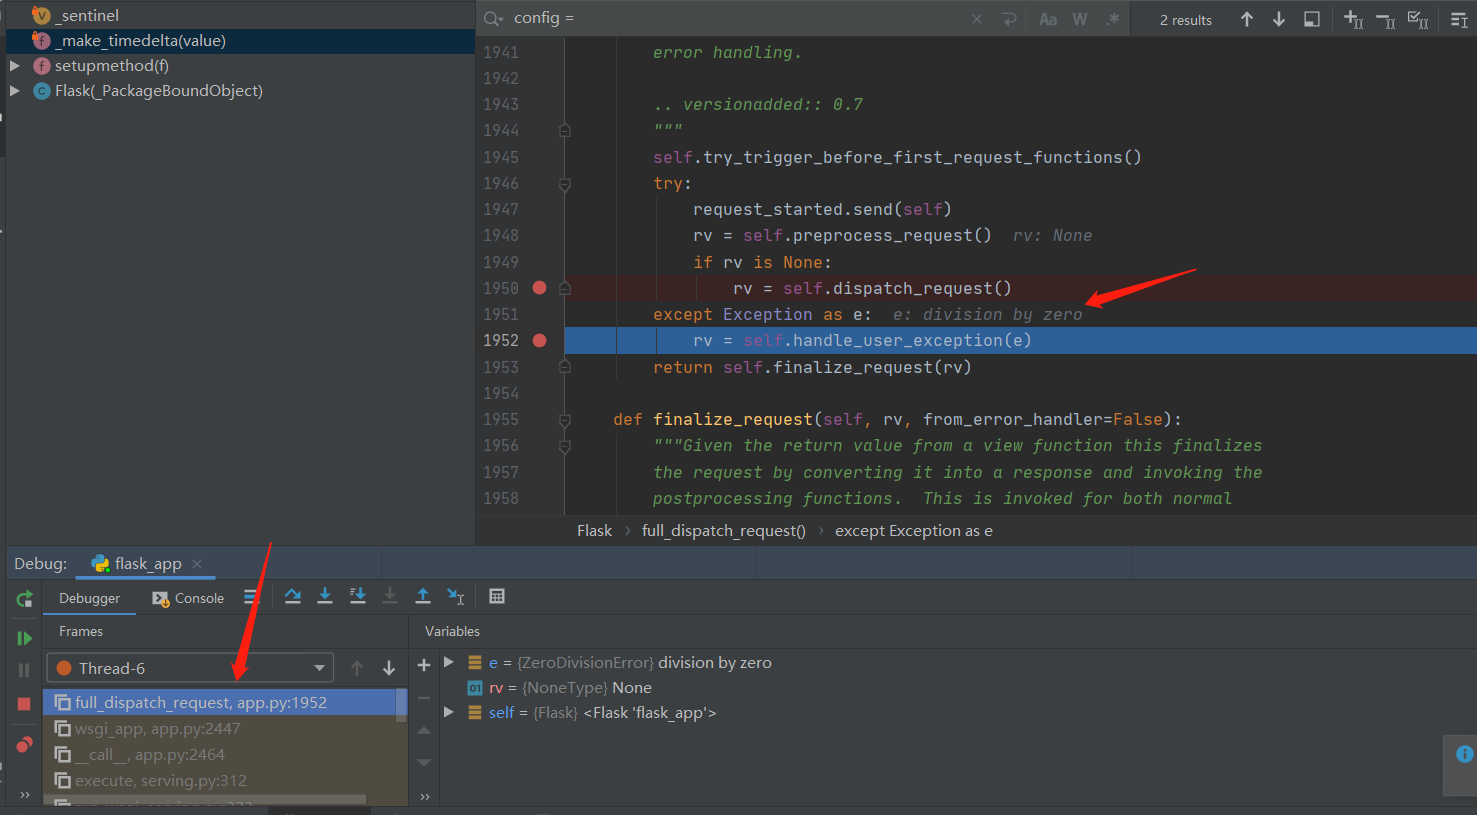
Task: Select the Debugger tab
Action: [89, 598]
